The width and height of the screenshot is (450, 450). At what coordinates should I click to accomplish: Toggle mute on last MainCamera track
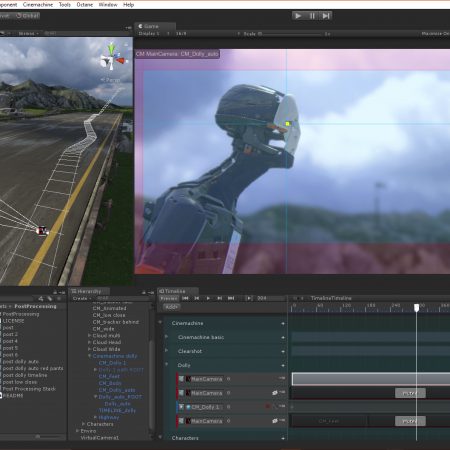coord(275,421)
